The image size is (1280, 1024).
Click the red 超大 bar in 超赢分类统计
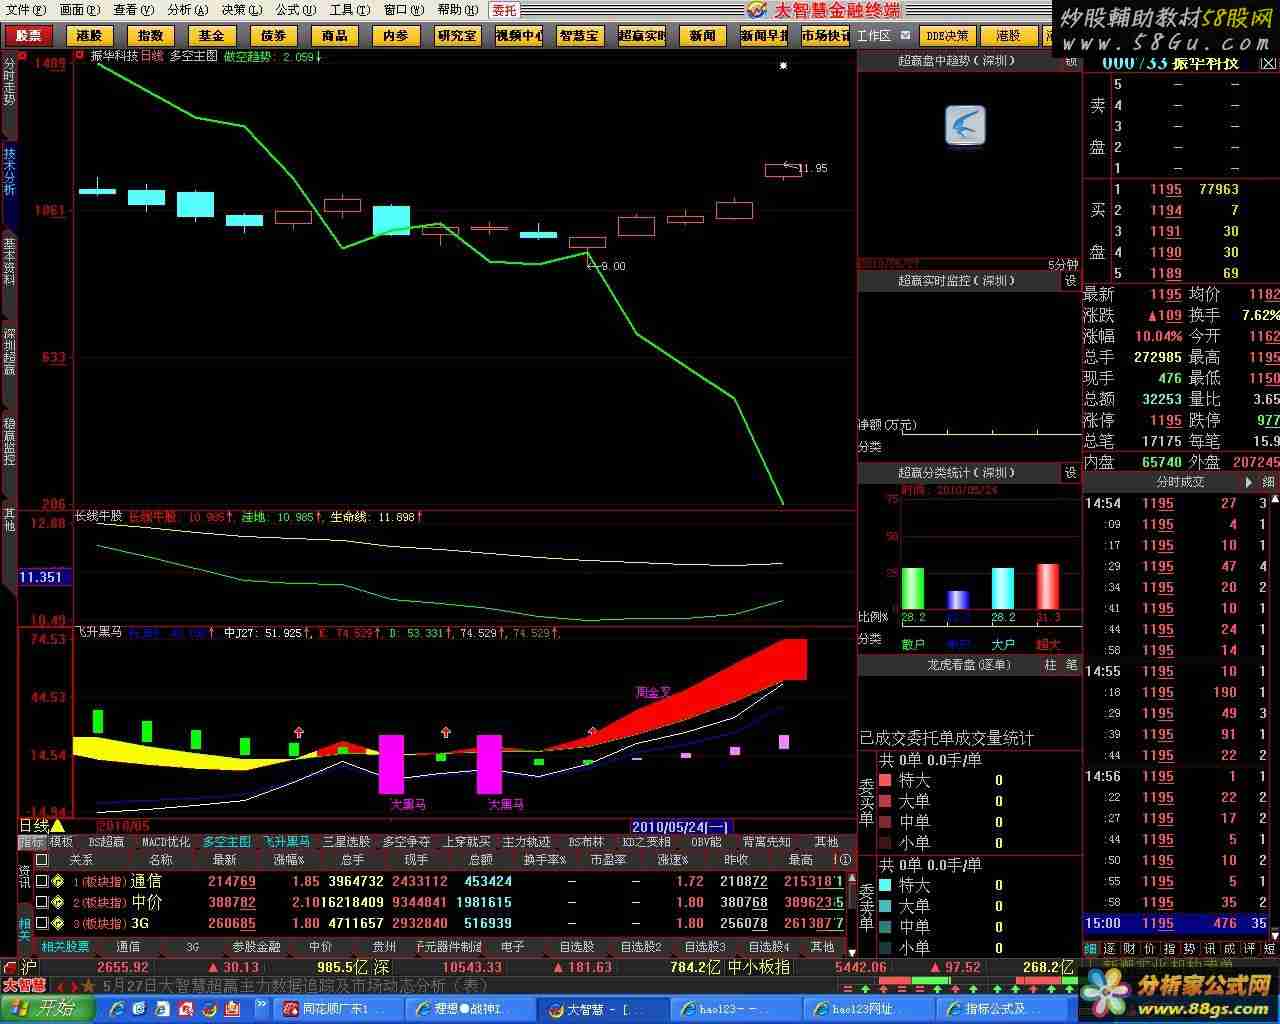click(1047, 587)
